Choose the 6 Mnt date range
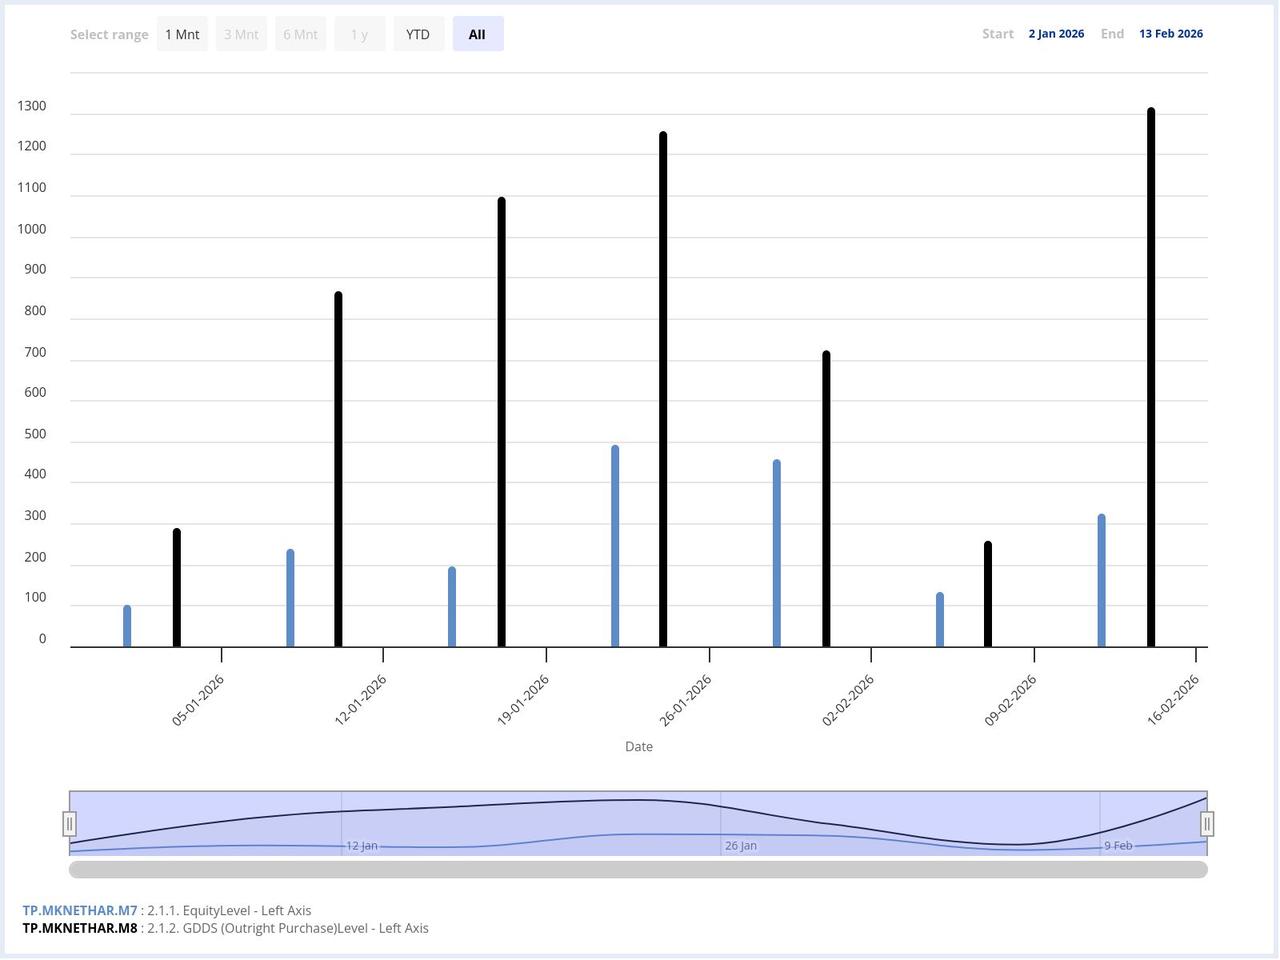 pos(300,33)
